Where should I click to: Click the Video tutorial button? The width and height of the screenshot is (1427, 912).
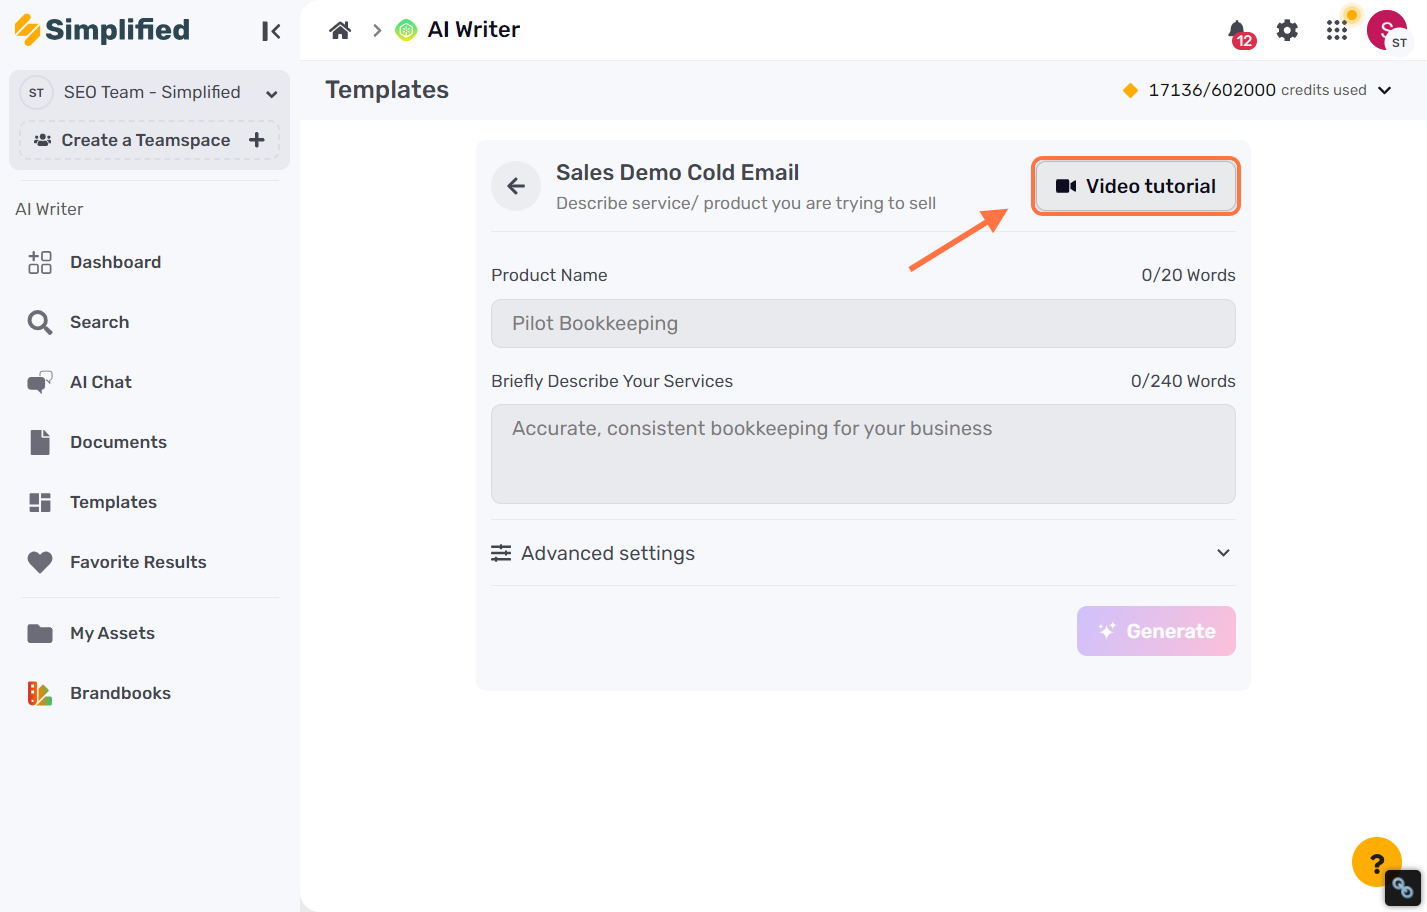[x=1136, y=186]
